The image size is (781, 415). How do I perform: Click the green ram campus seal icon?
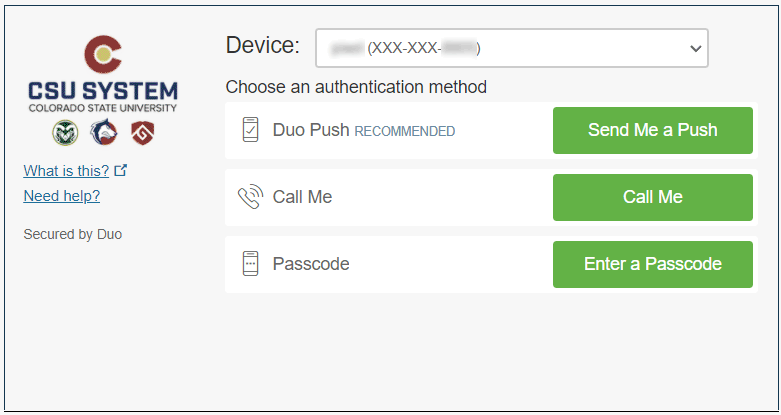pos(65,132)
